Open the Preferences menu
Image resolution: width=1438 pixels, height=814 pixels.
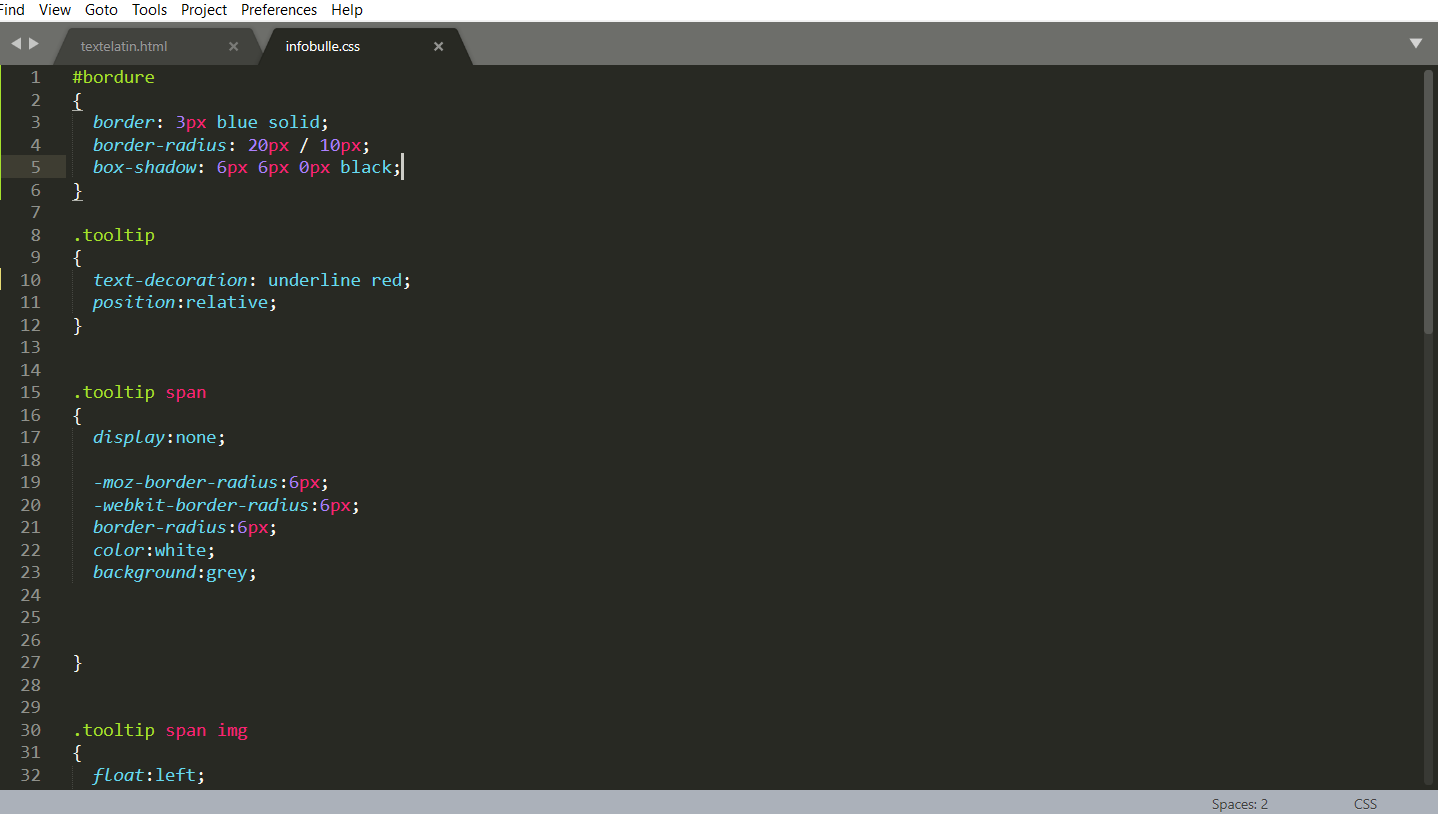click(x=279, y=10)
